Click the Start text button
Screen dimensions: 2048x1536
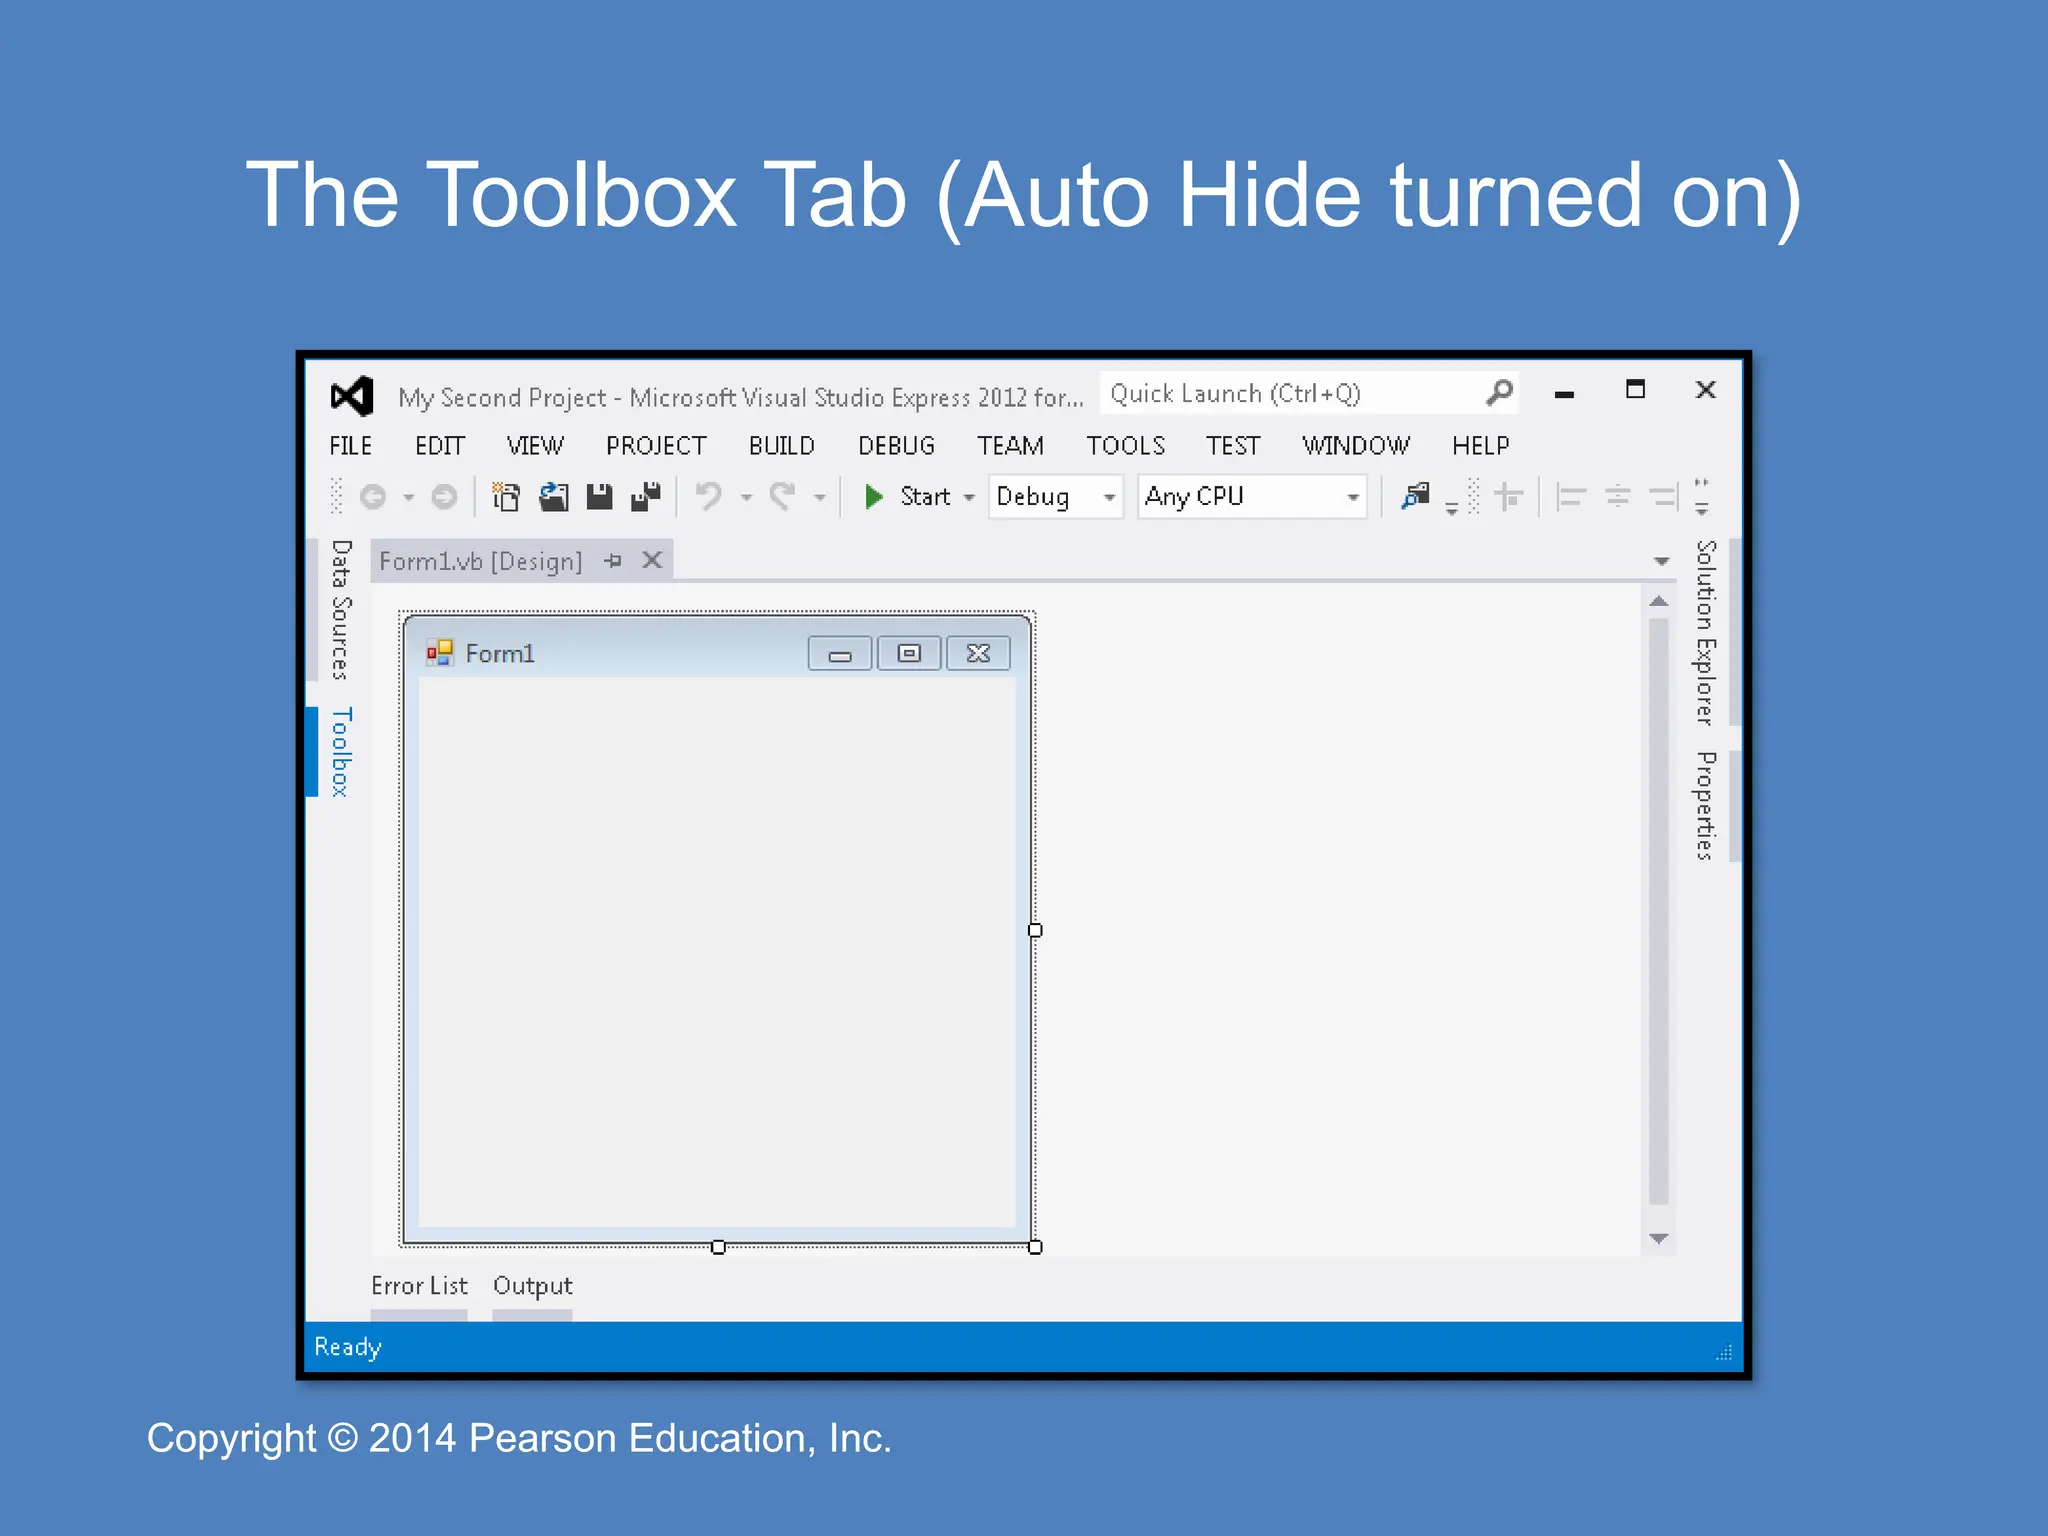[925, 496]
